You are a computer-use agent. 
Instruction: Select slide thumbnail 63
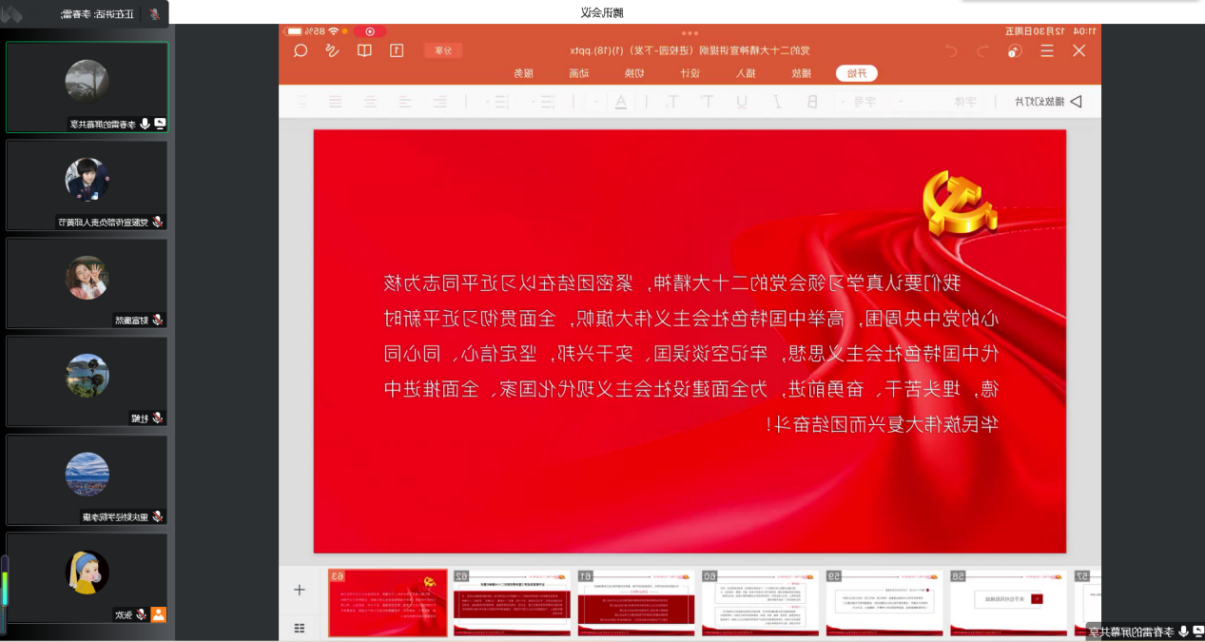(388, 603)
